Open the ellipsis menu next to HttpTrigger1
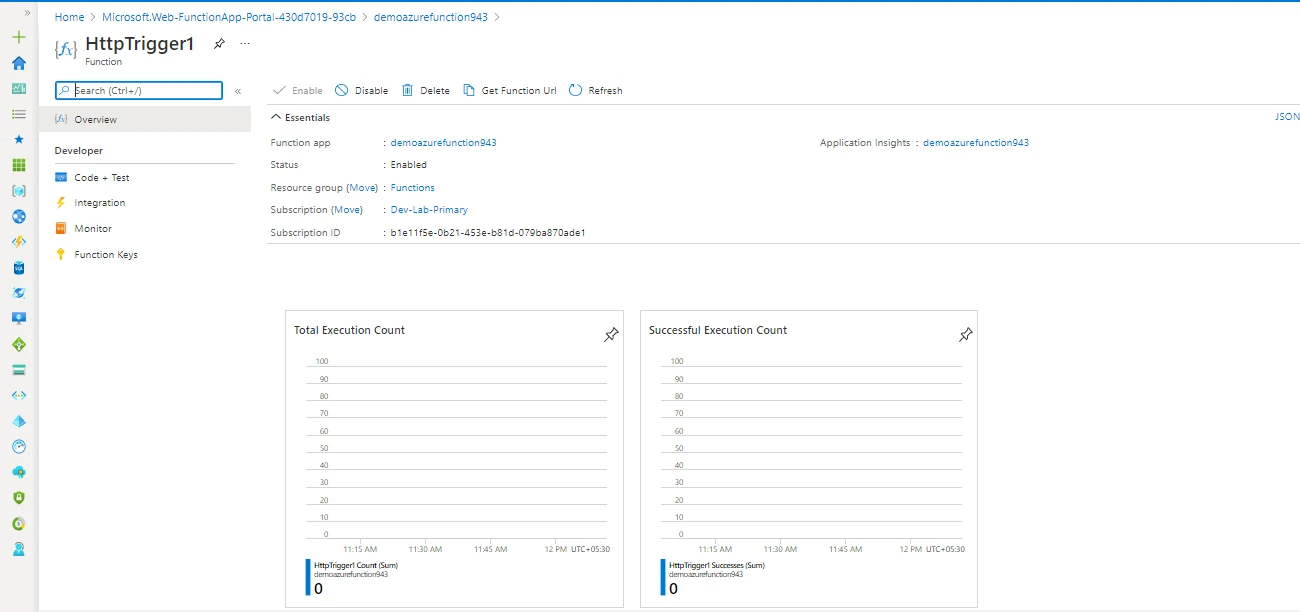 (x=244, y=43)
